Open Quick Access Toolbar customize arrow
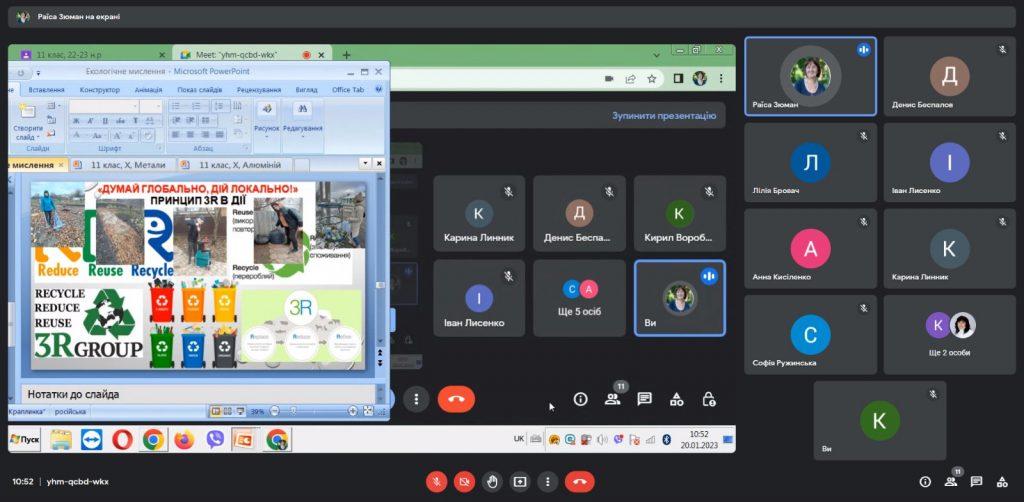The height and width of the screenshot is (502, 1024). click(39, 73)
